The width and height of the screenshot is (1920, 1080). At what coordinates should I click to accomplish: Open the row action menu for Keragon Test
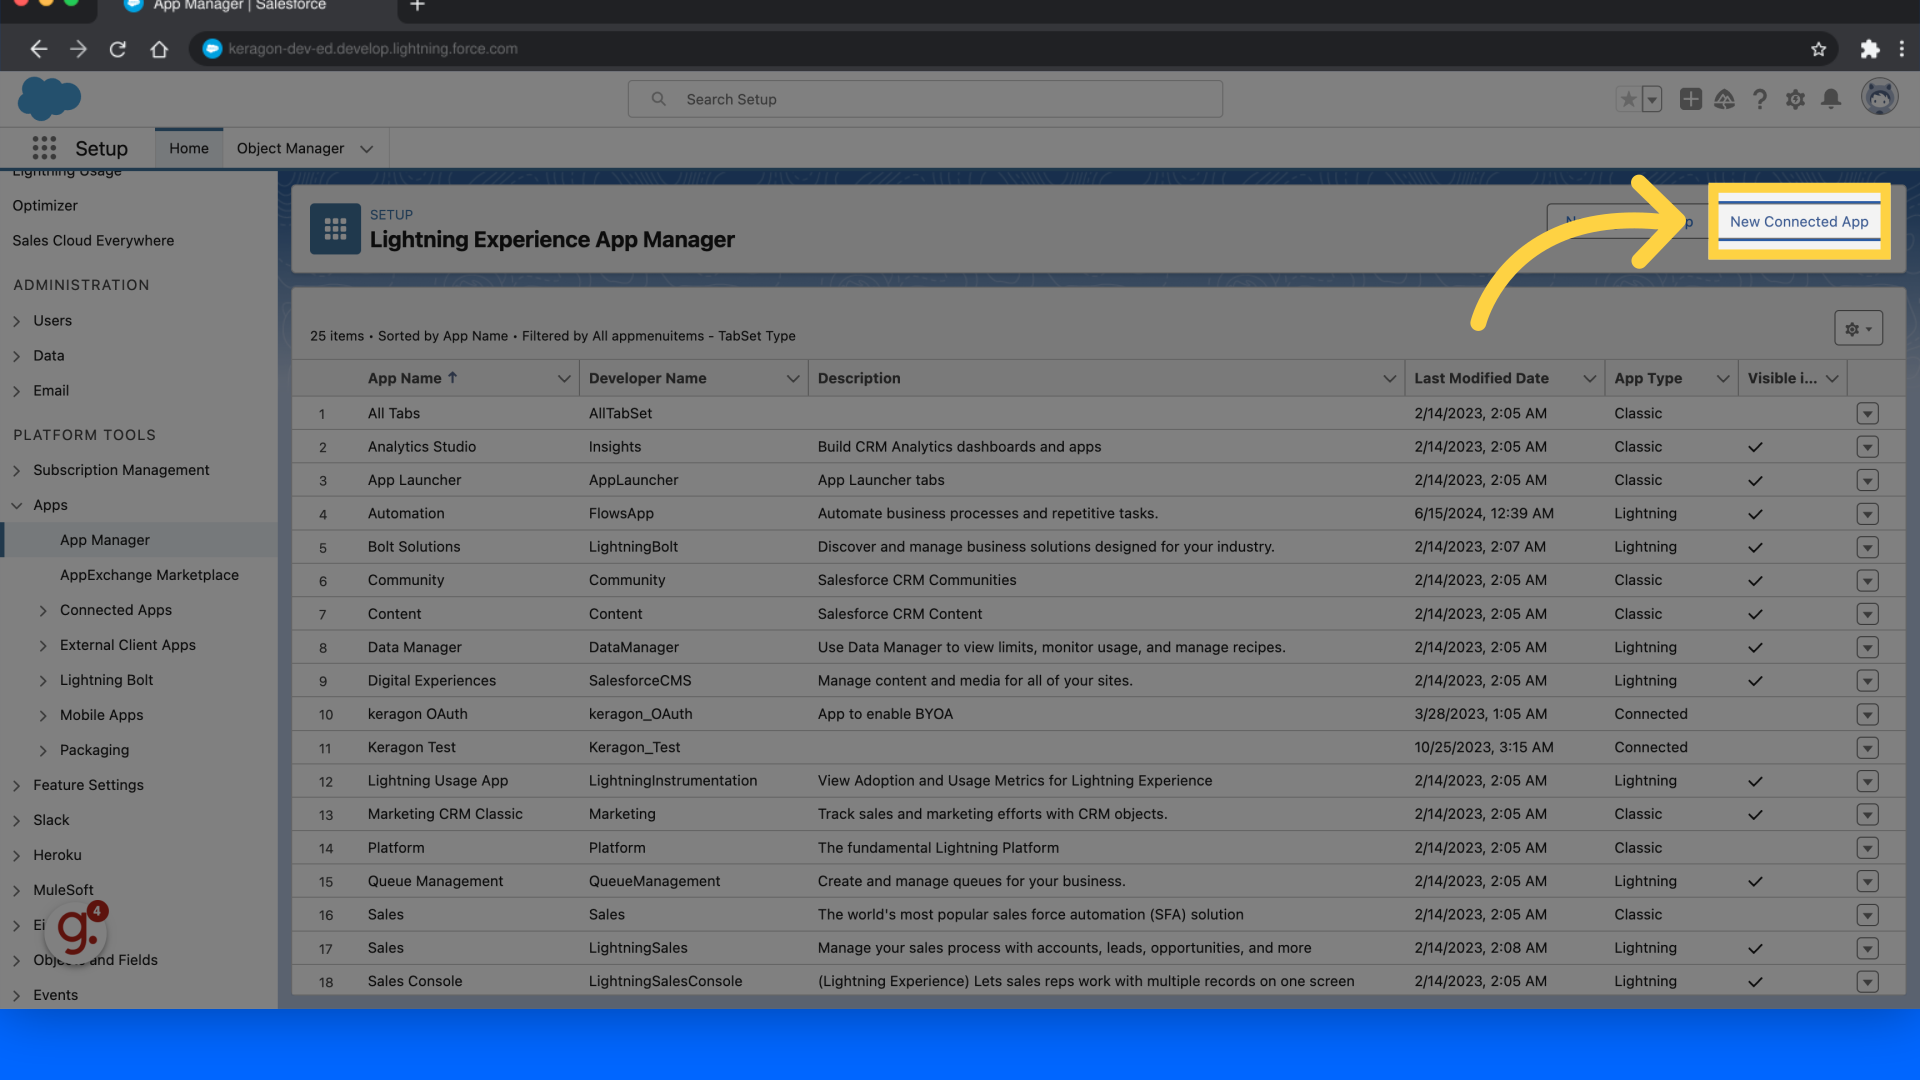click(x=1867, y=748)
